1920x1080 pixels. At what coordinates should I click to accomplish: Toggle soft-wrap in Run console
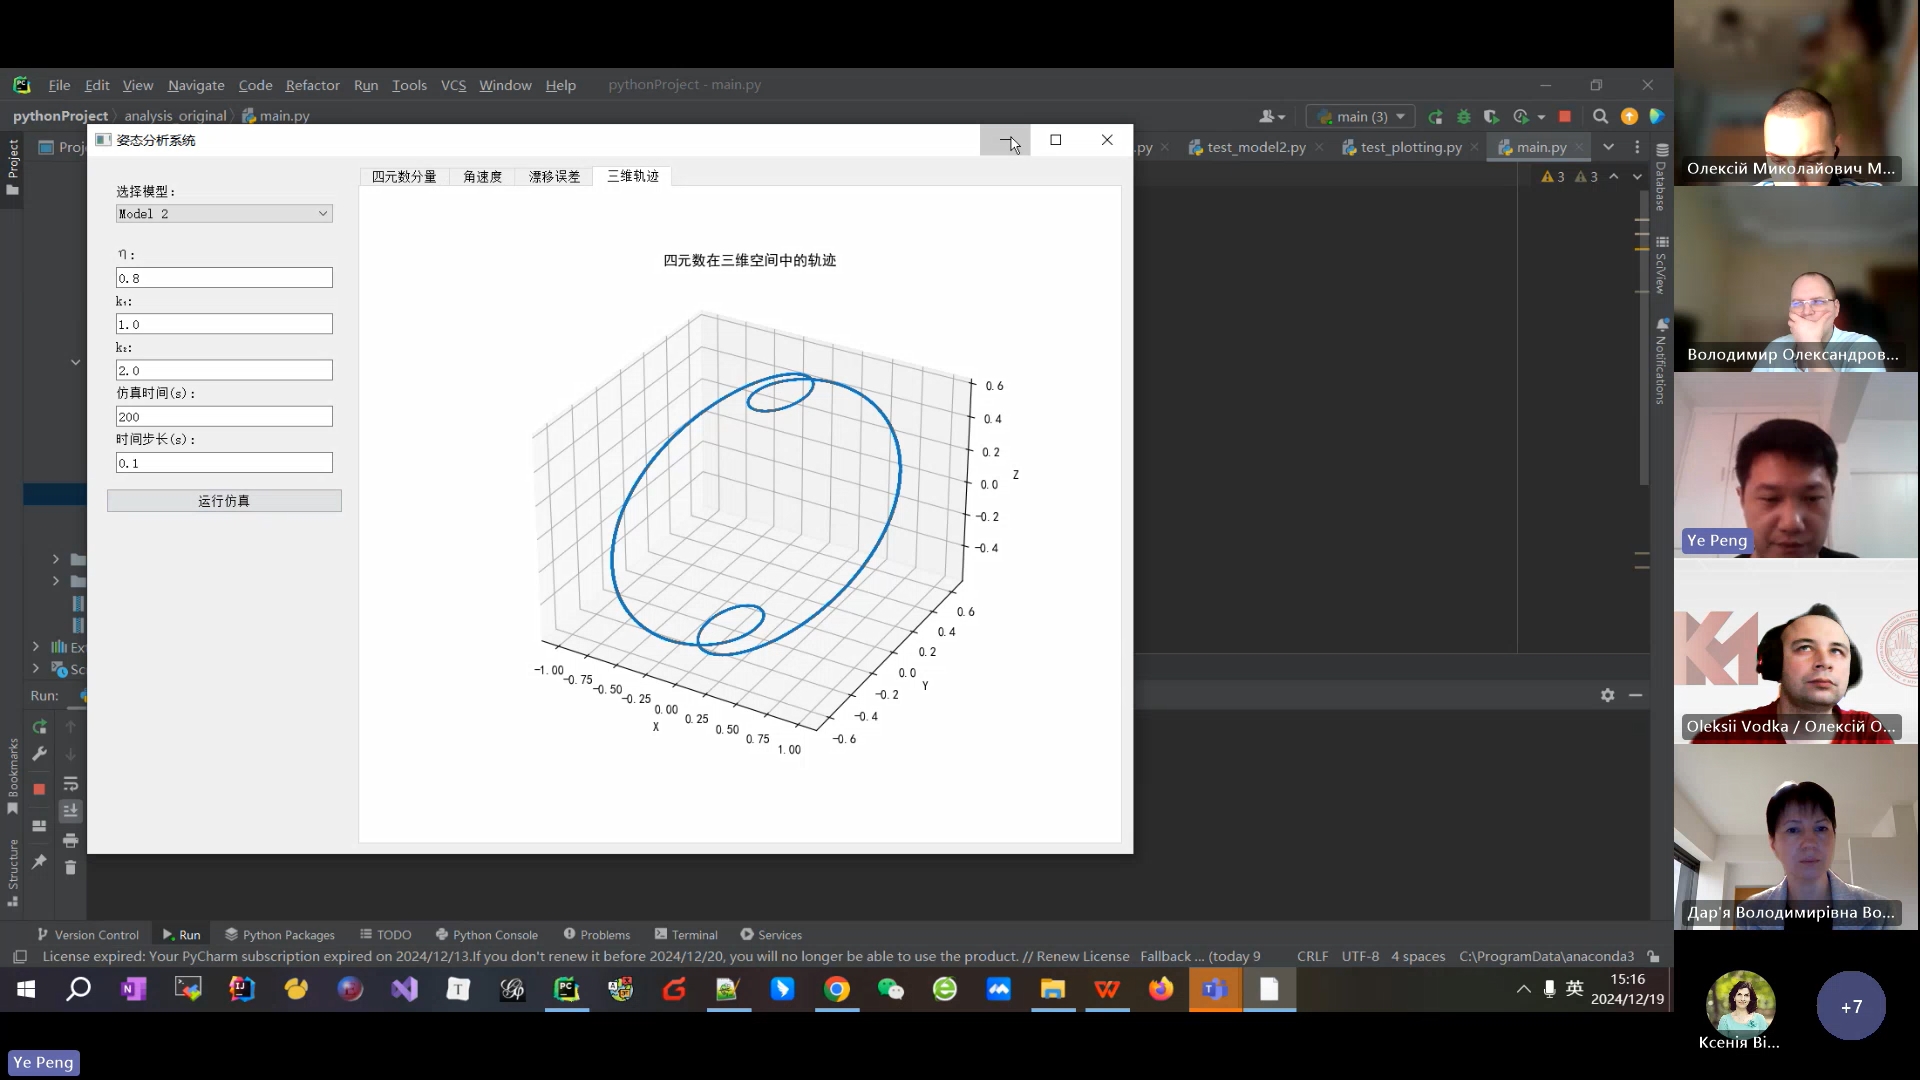tap(70, 784)
